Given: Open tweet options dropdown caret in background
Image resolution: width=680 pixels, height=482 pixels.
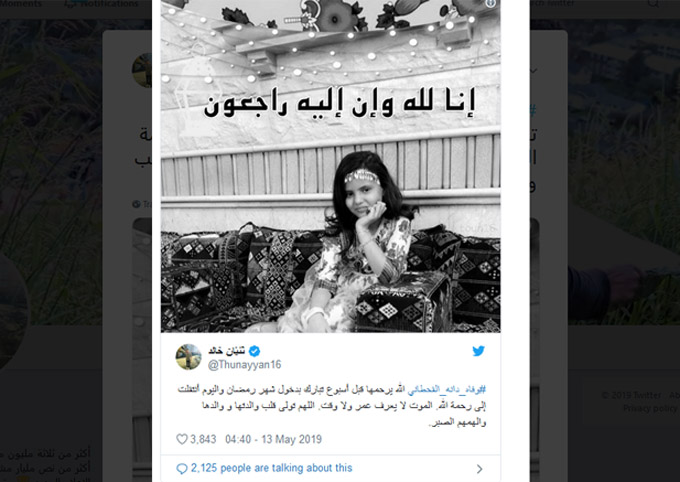Looking at the screenshot, I should [534, 70].
